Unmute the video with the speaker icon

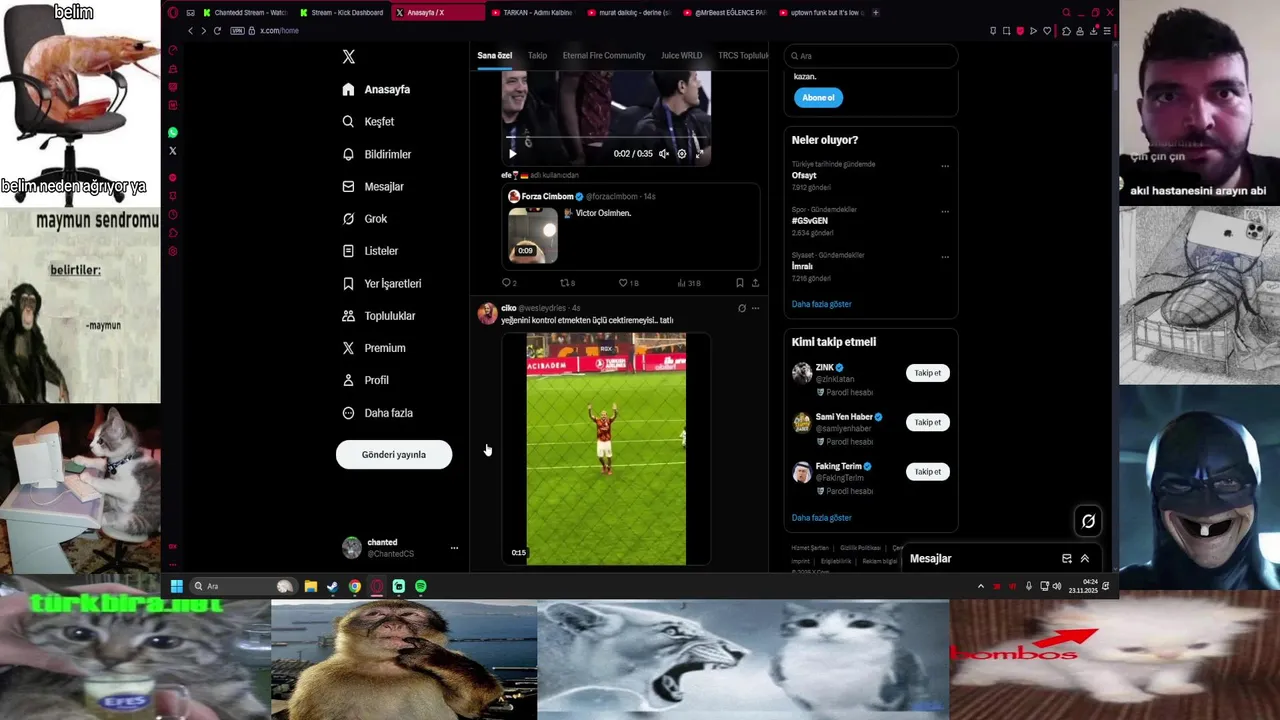pos(663,154)
